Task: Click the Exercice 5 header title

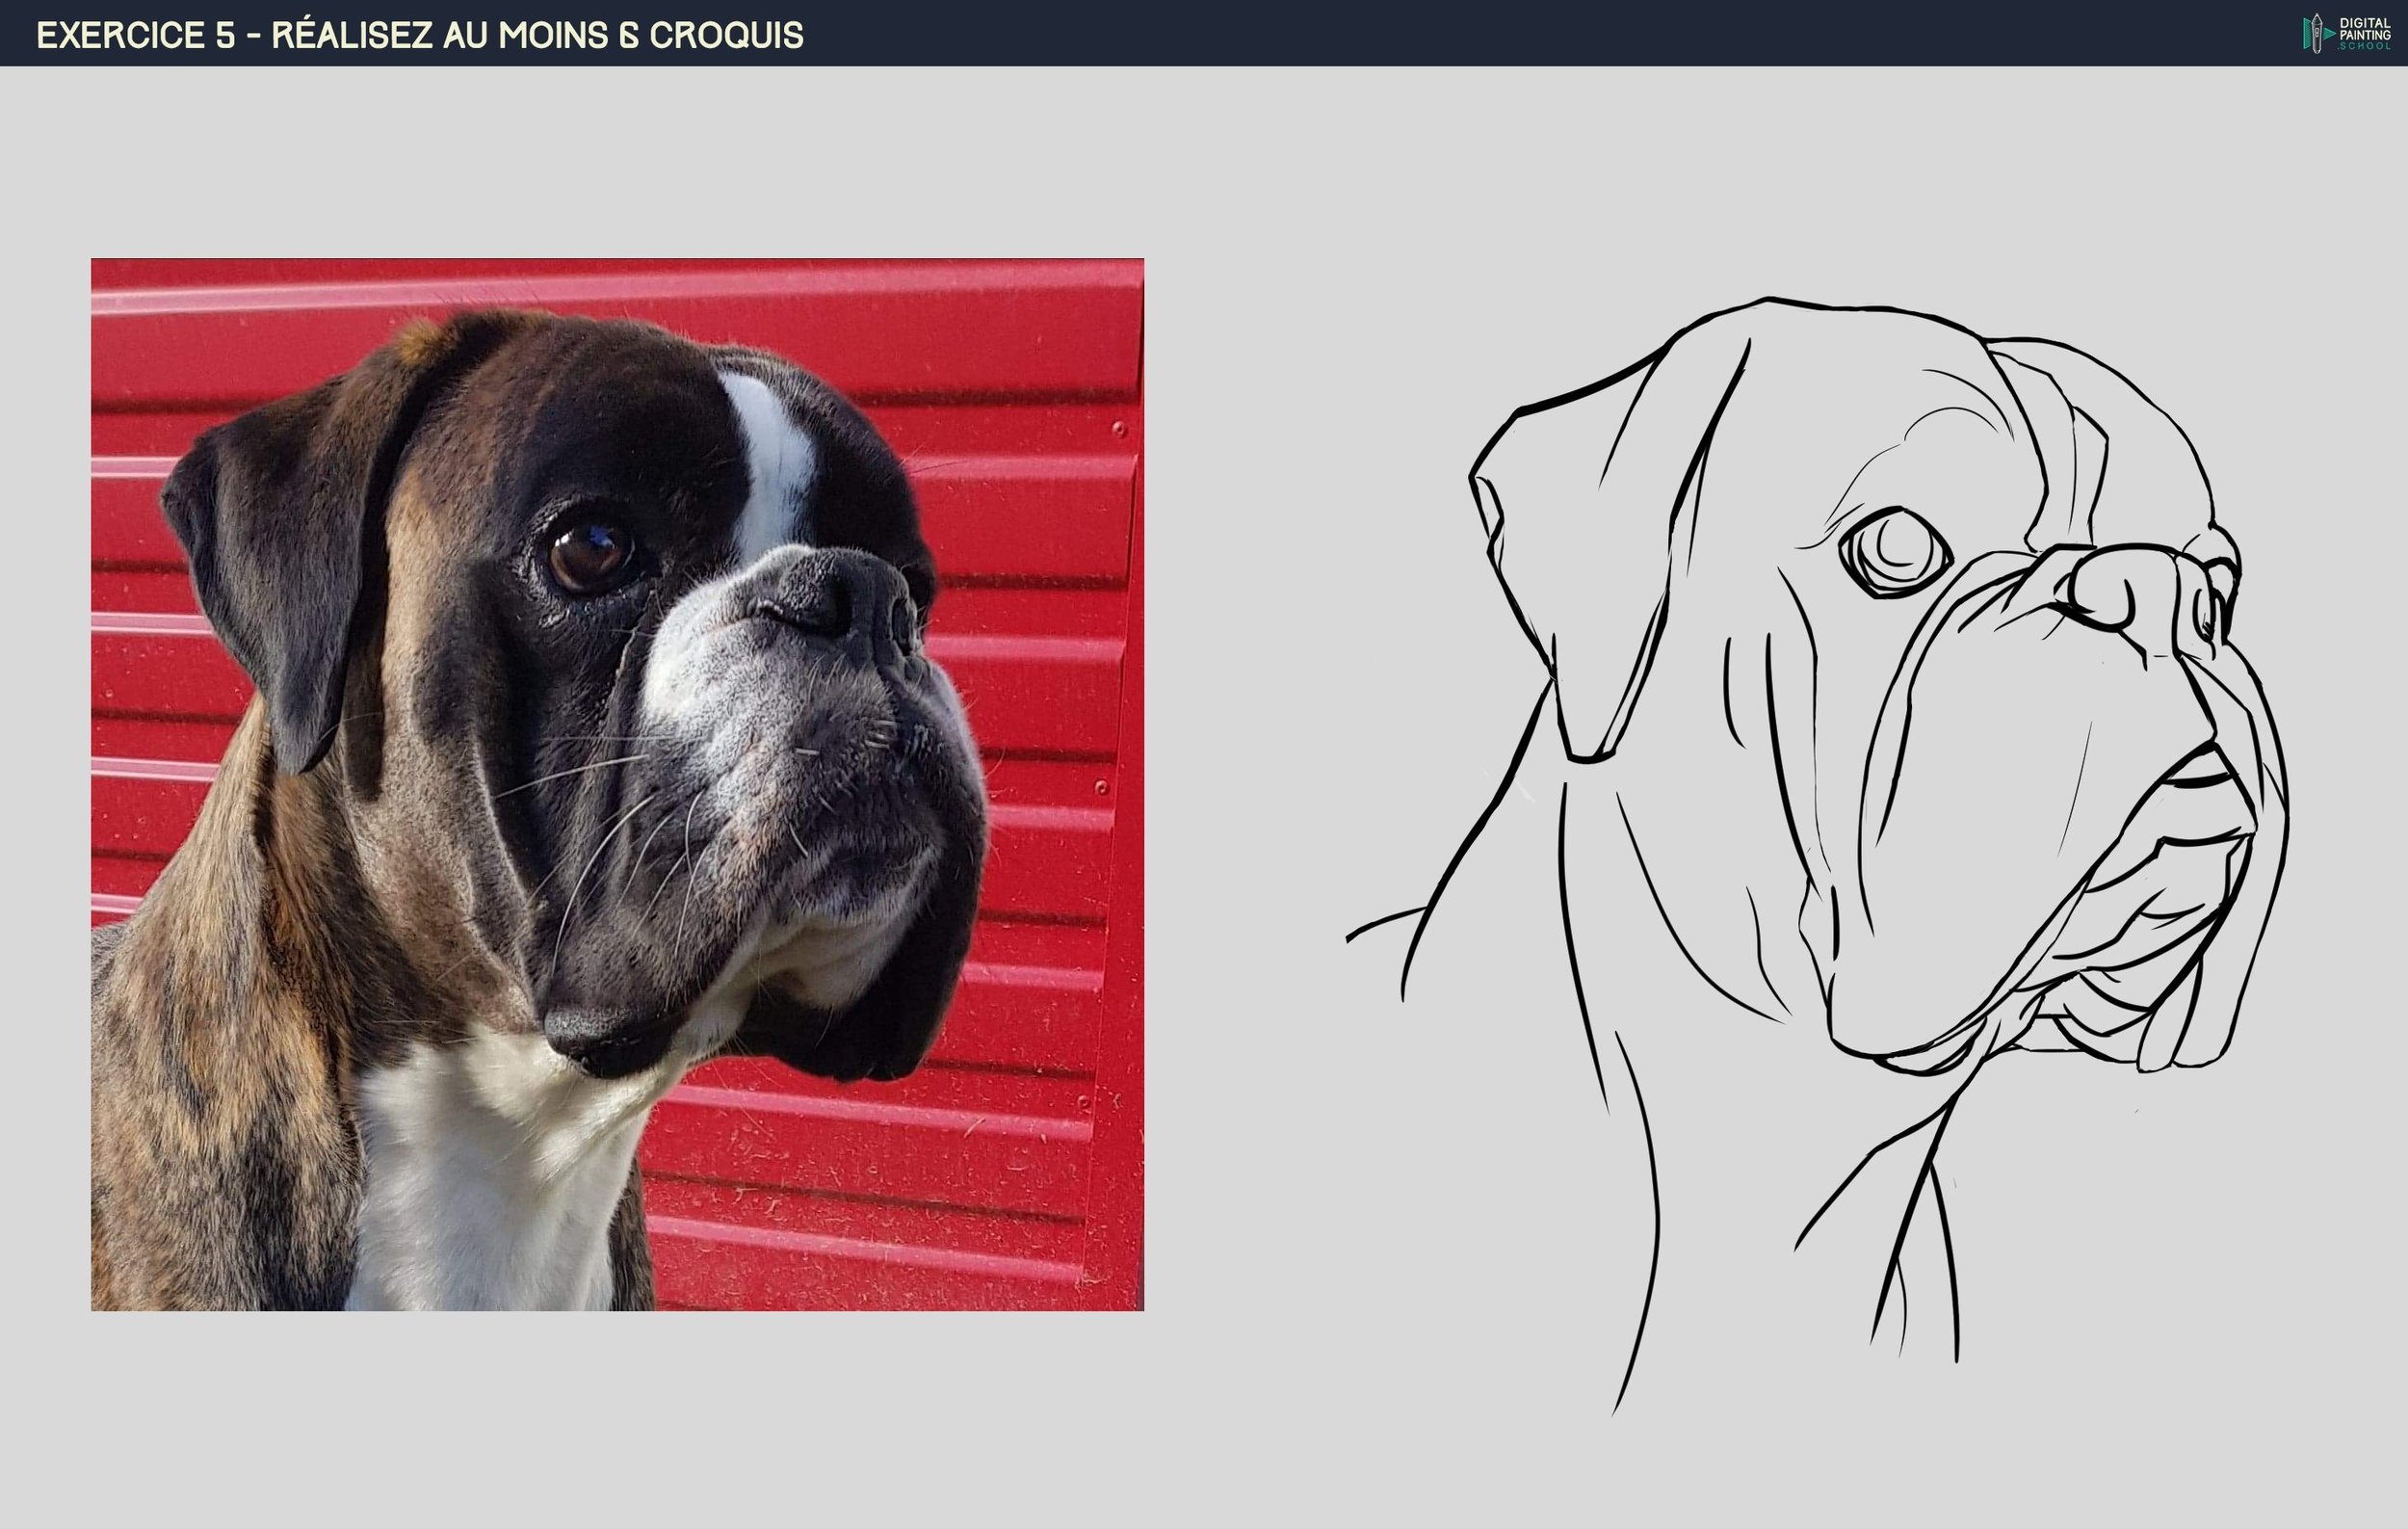Action: pyautogui.click(x=418, y=35)
